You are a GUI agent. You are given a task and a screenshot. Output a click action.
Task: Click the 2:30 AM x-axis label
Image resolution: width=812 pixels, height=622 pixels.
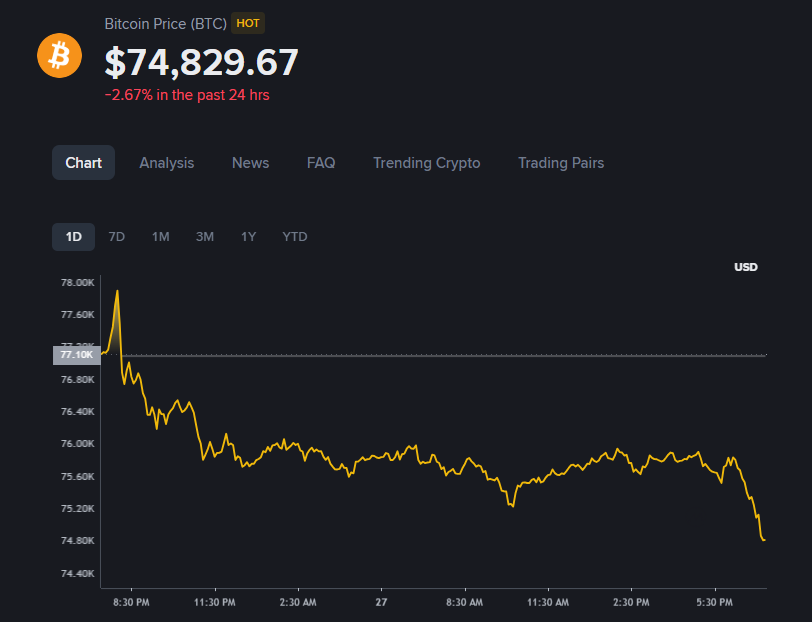(298, 602)
